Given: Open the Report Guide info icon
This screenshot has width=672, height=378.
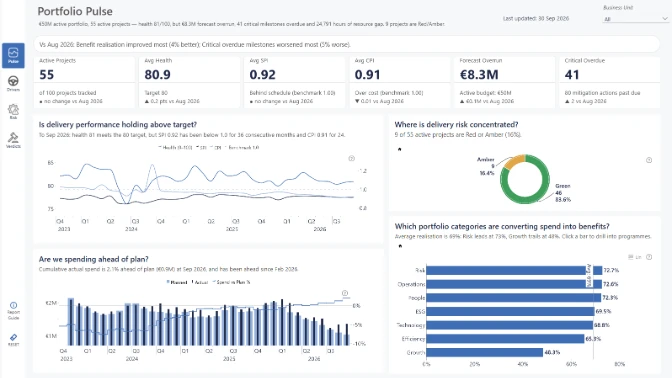Looking at the screenshot, I should click(13, 310).
